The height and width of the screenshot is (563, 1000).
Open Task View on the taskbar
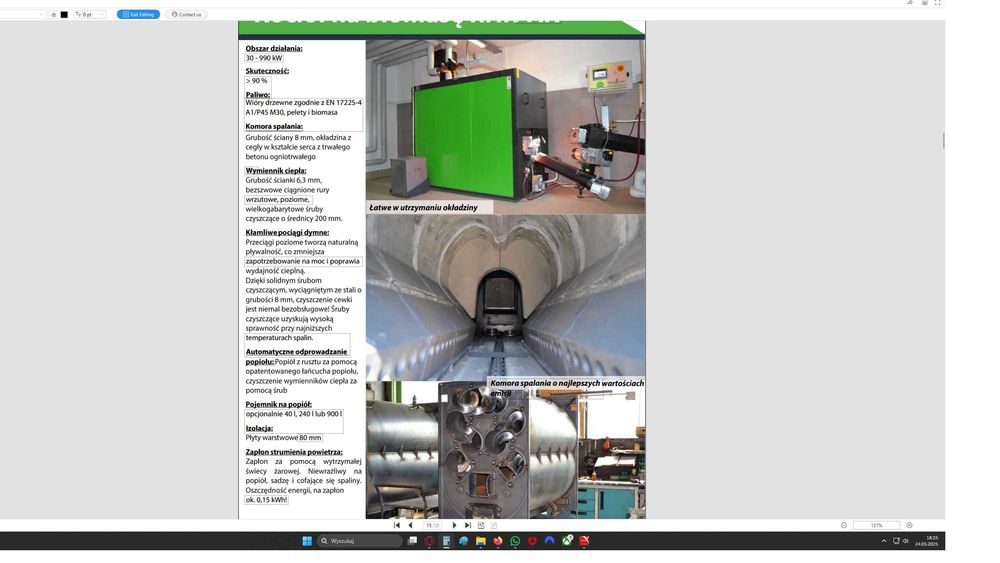click(412, 541)
